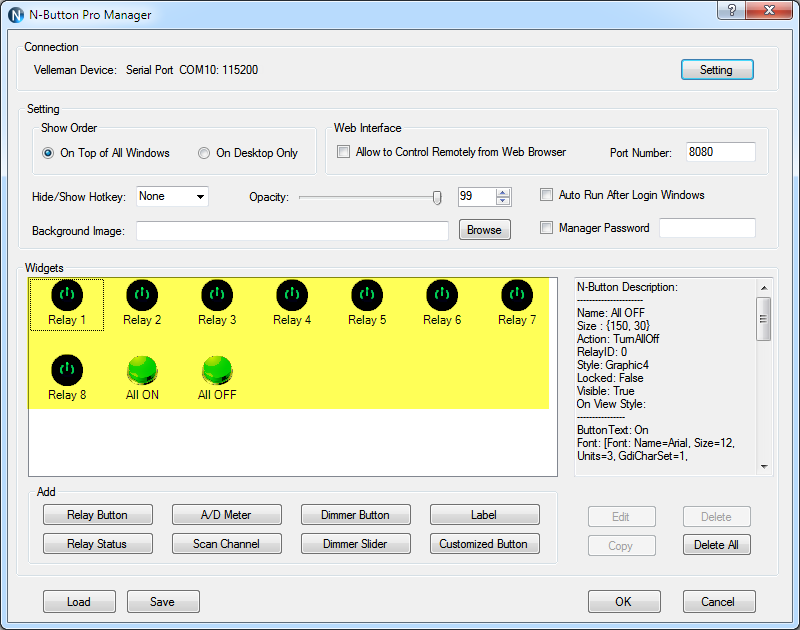
Task: Close the N-Button Pro Manager window
Action: (769, 10)
